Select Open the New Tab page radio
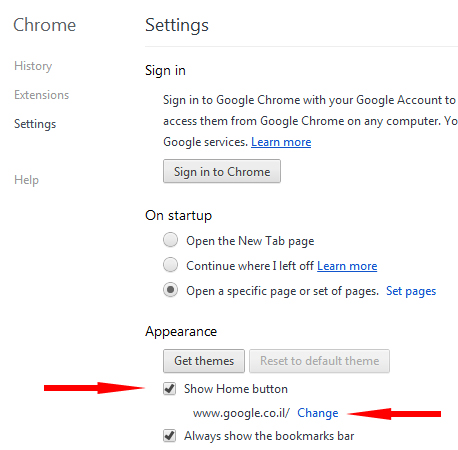 pos(170,240)
